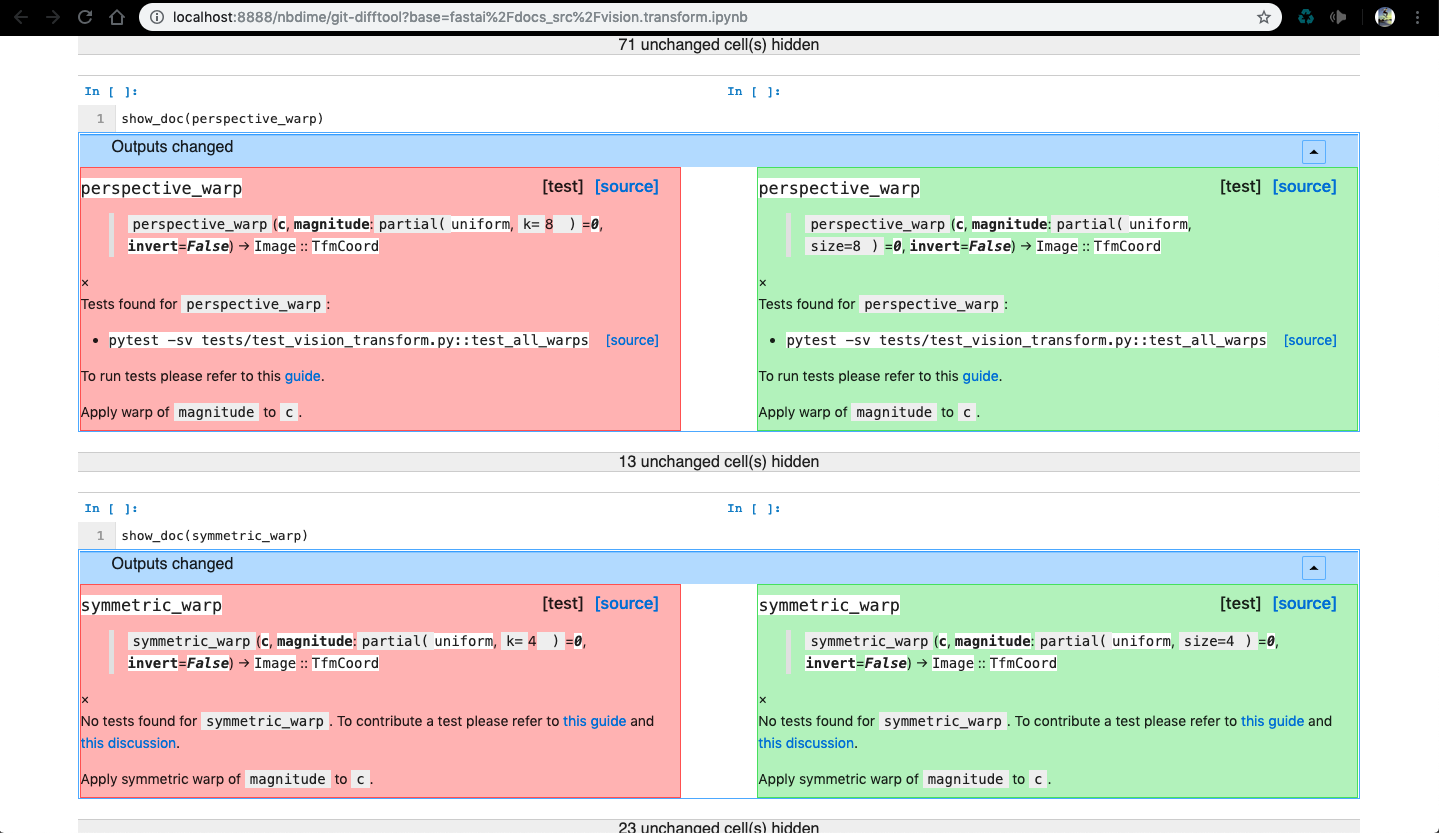
Task: Click 'Apply symmetric warp of' text in added output
Action: [838, 779]
